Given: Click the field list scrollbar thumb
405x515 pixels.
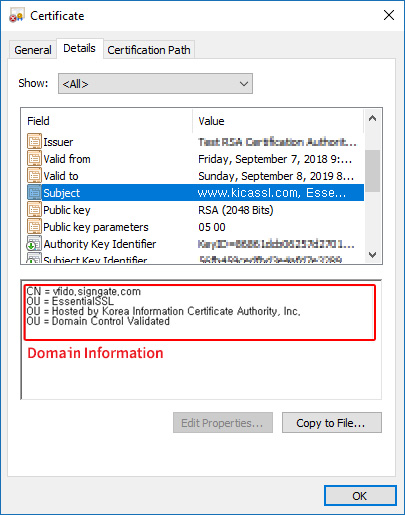Looking at the screenshot, I should pos(372,171).
